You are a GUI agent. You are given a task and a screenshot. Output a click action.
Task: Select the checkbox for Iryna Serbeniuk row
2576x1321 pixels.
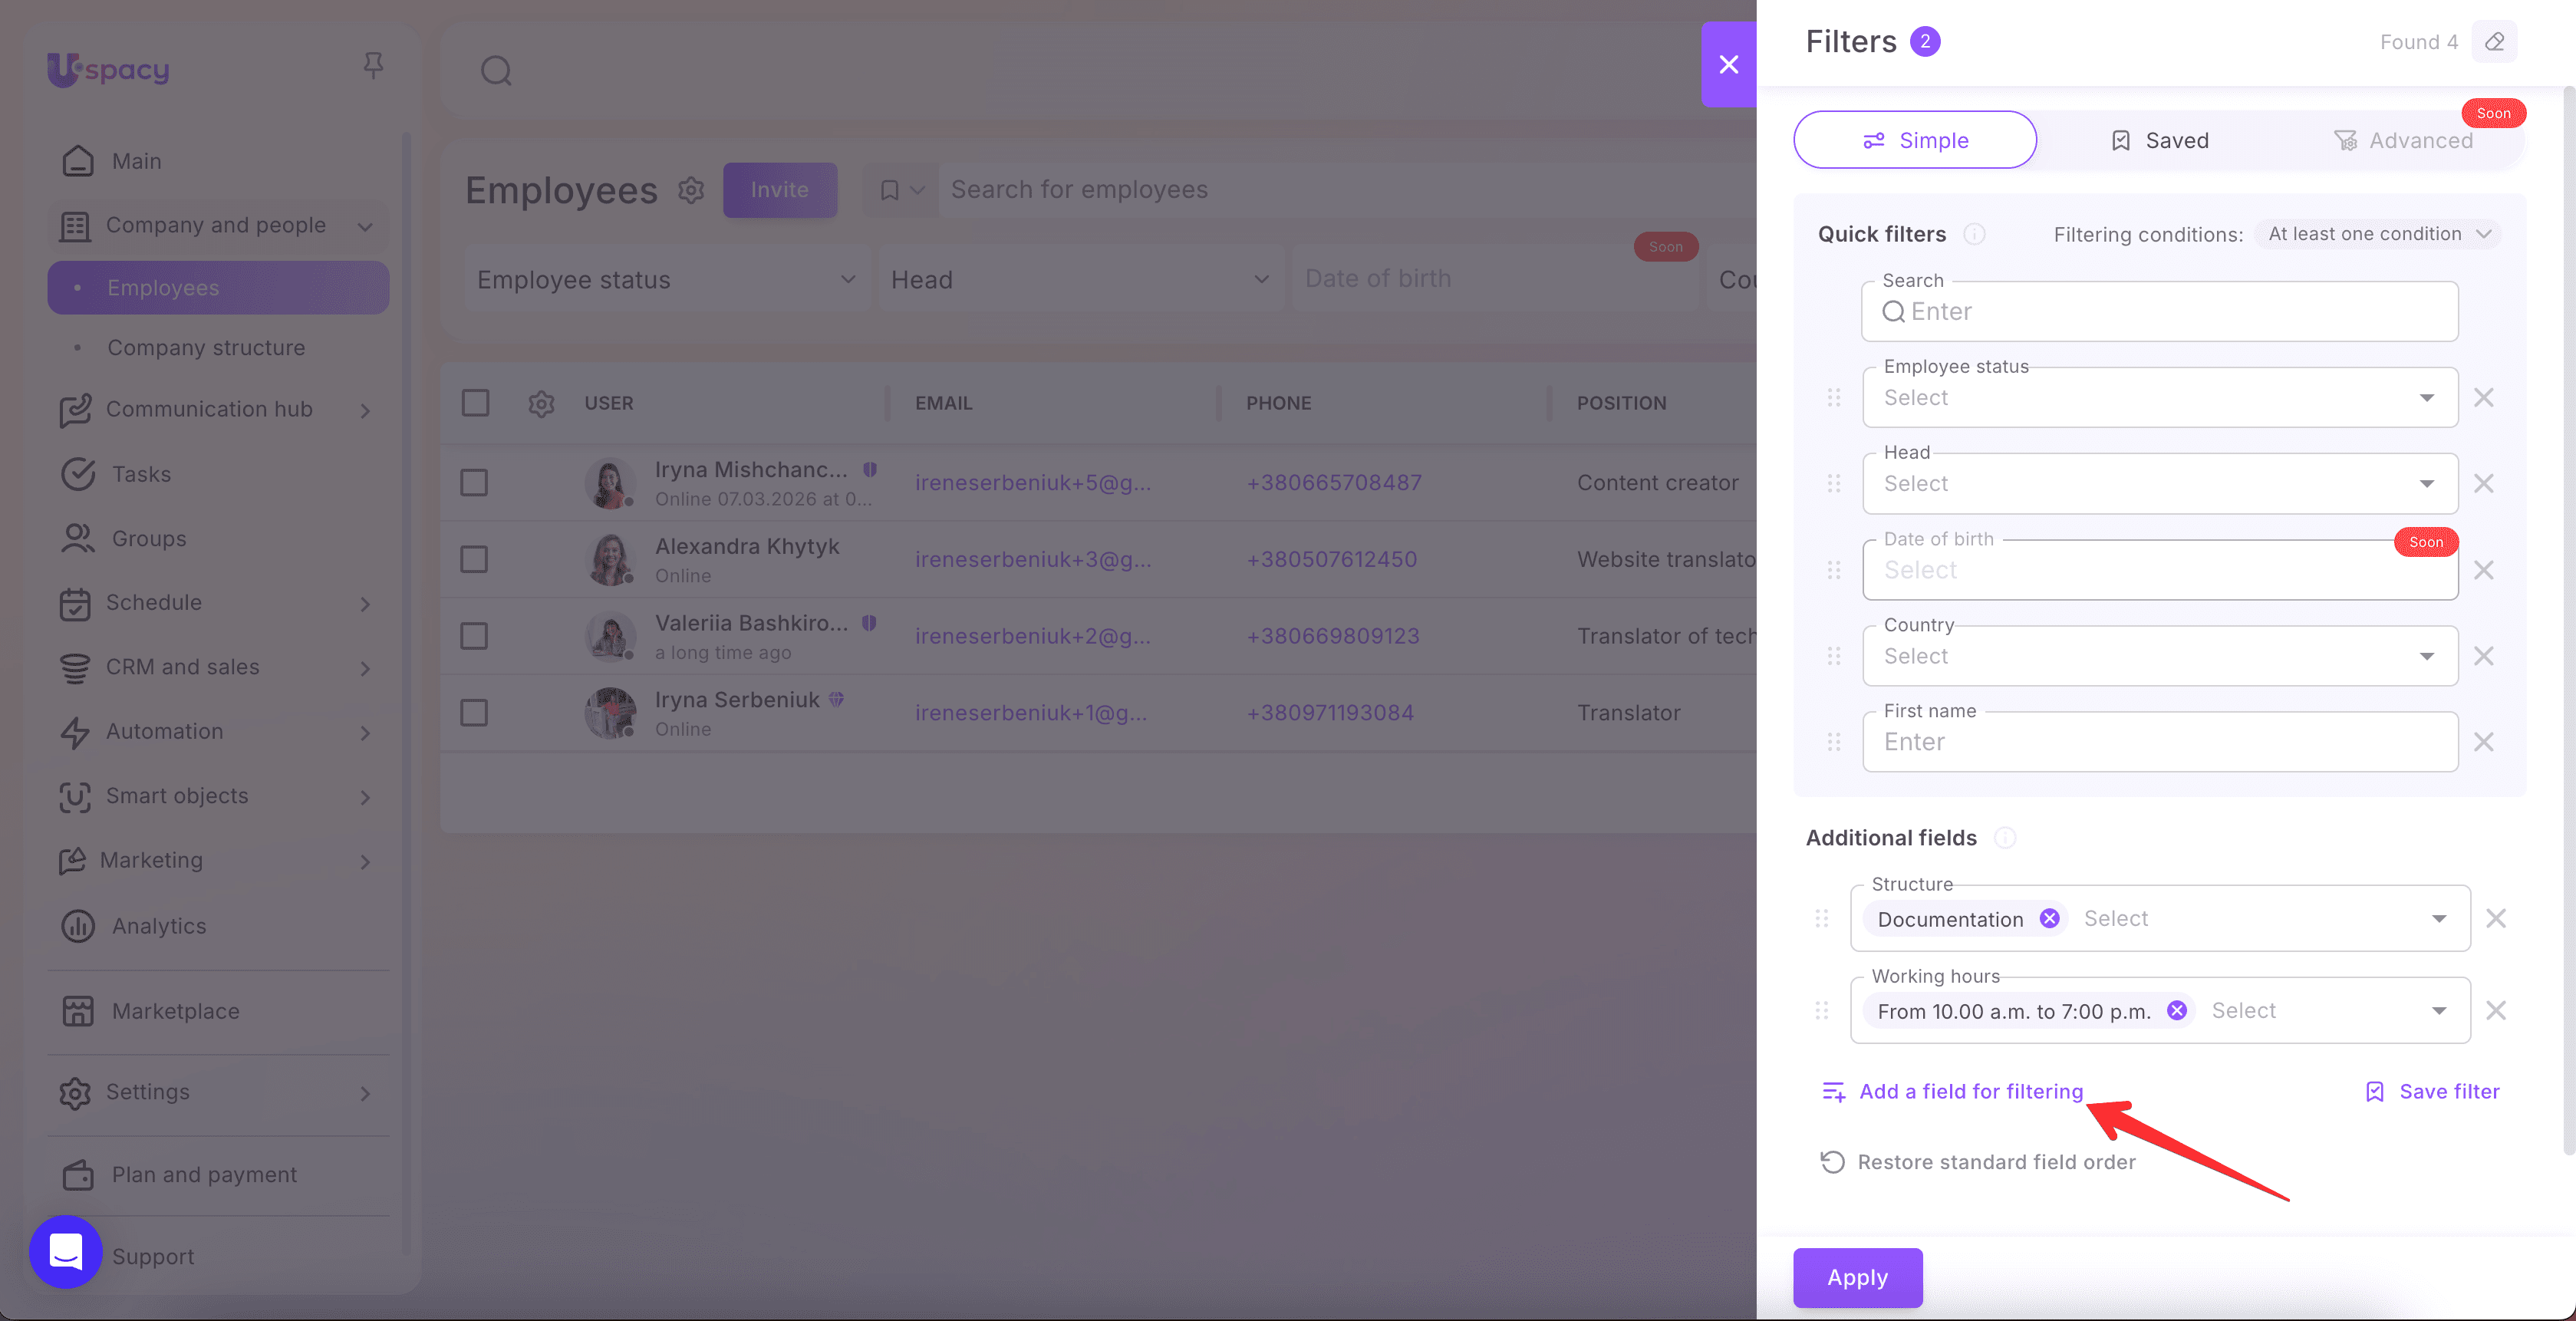(474, 713)
